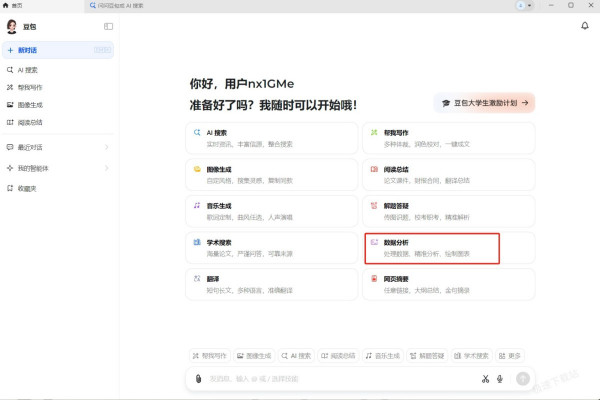
Task: Open 阅读总结 in the sidebar
Action: 58,122
